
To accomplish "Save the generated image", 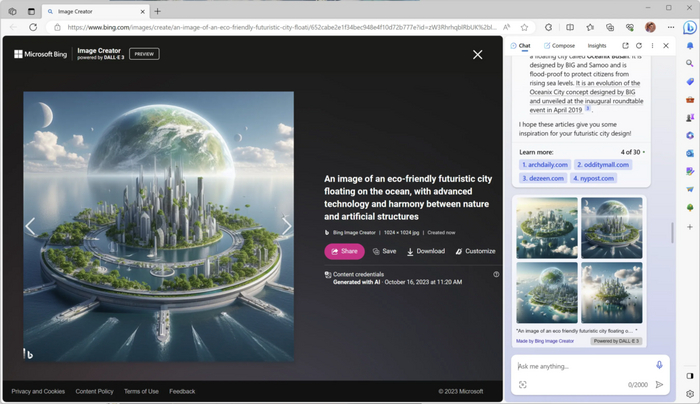I will (384, 251).
